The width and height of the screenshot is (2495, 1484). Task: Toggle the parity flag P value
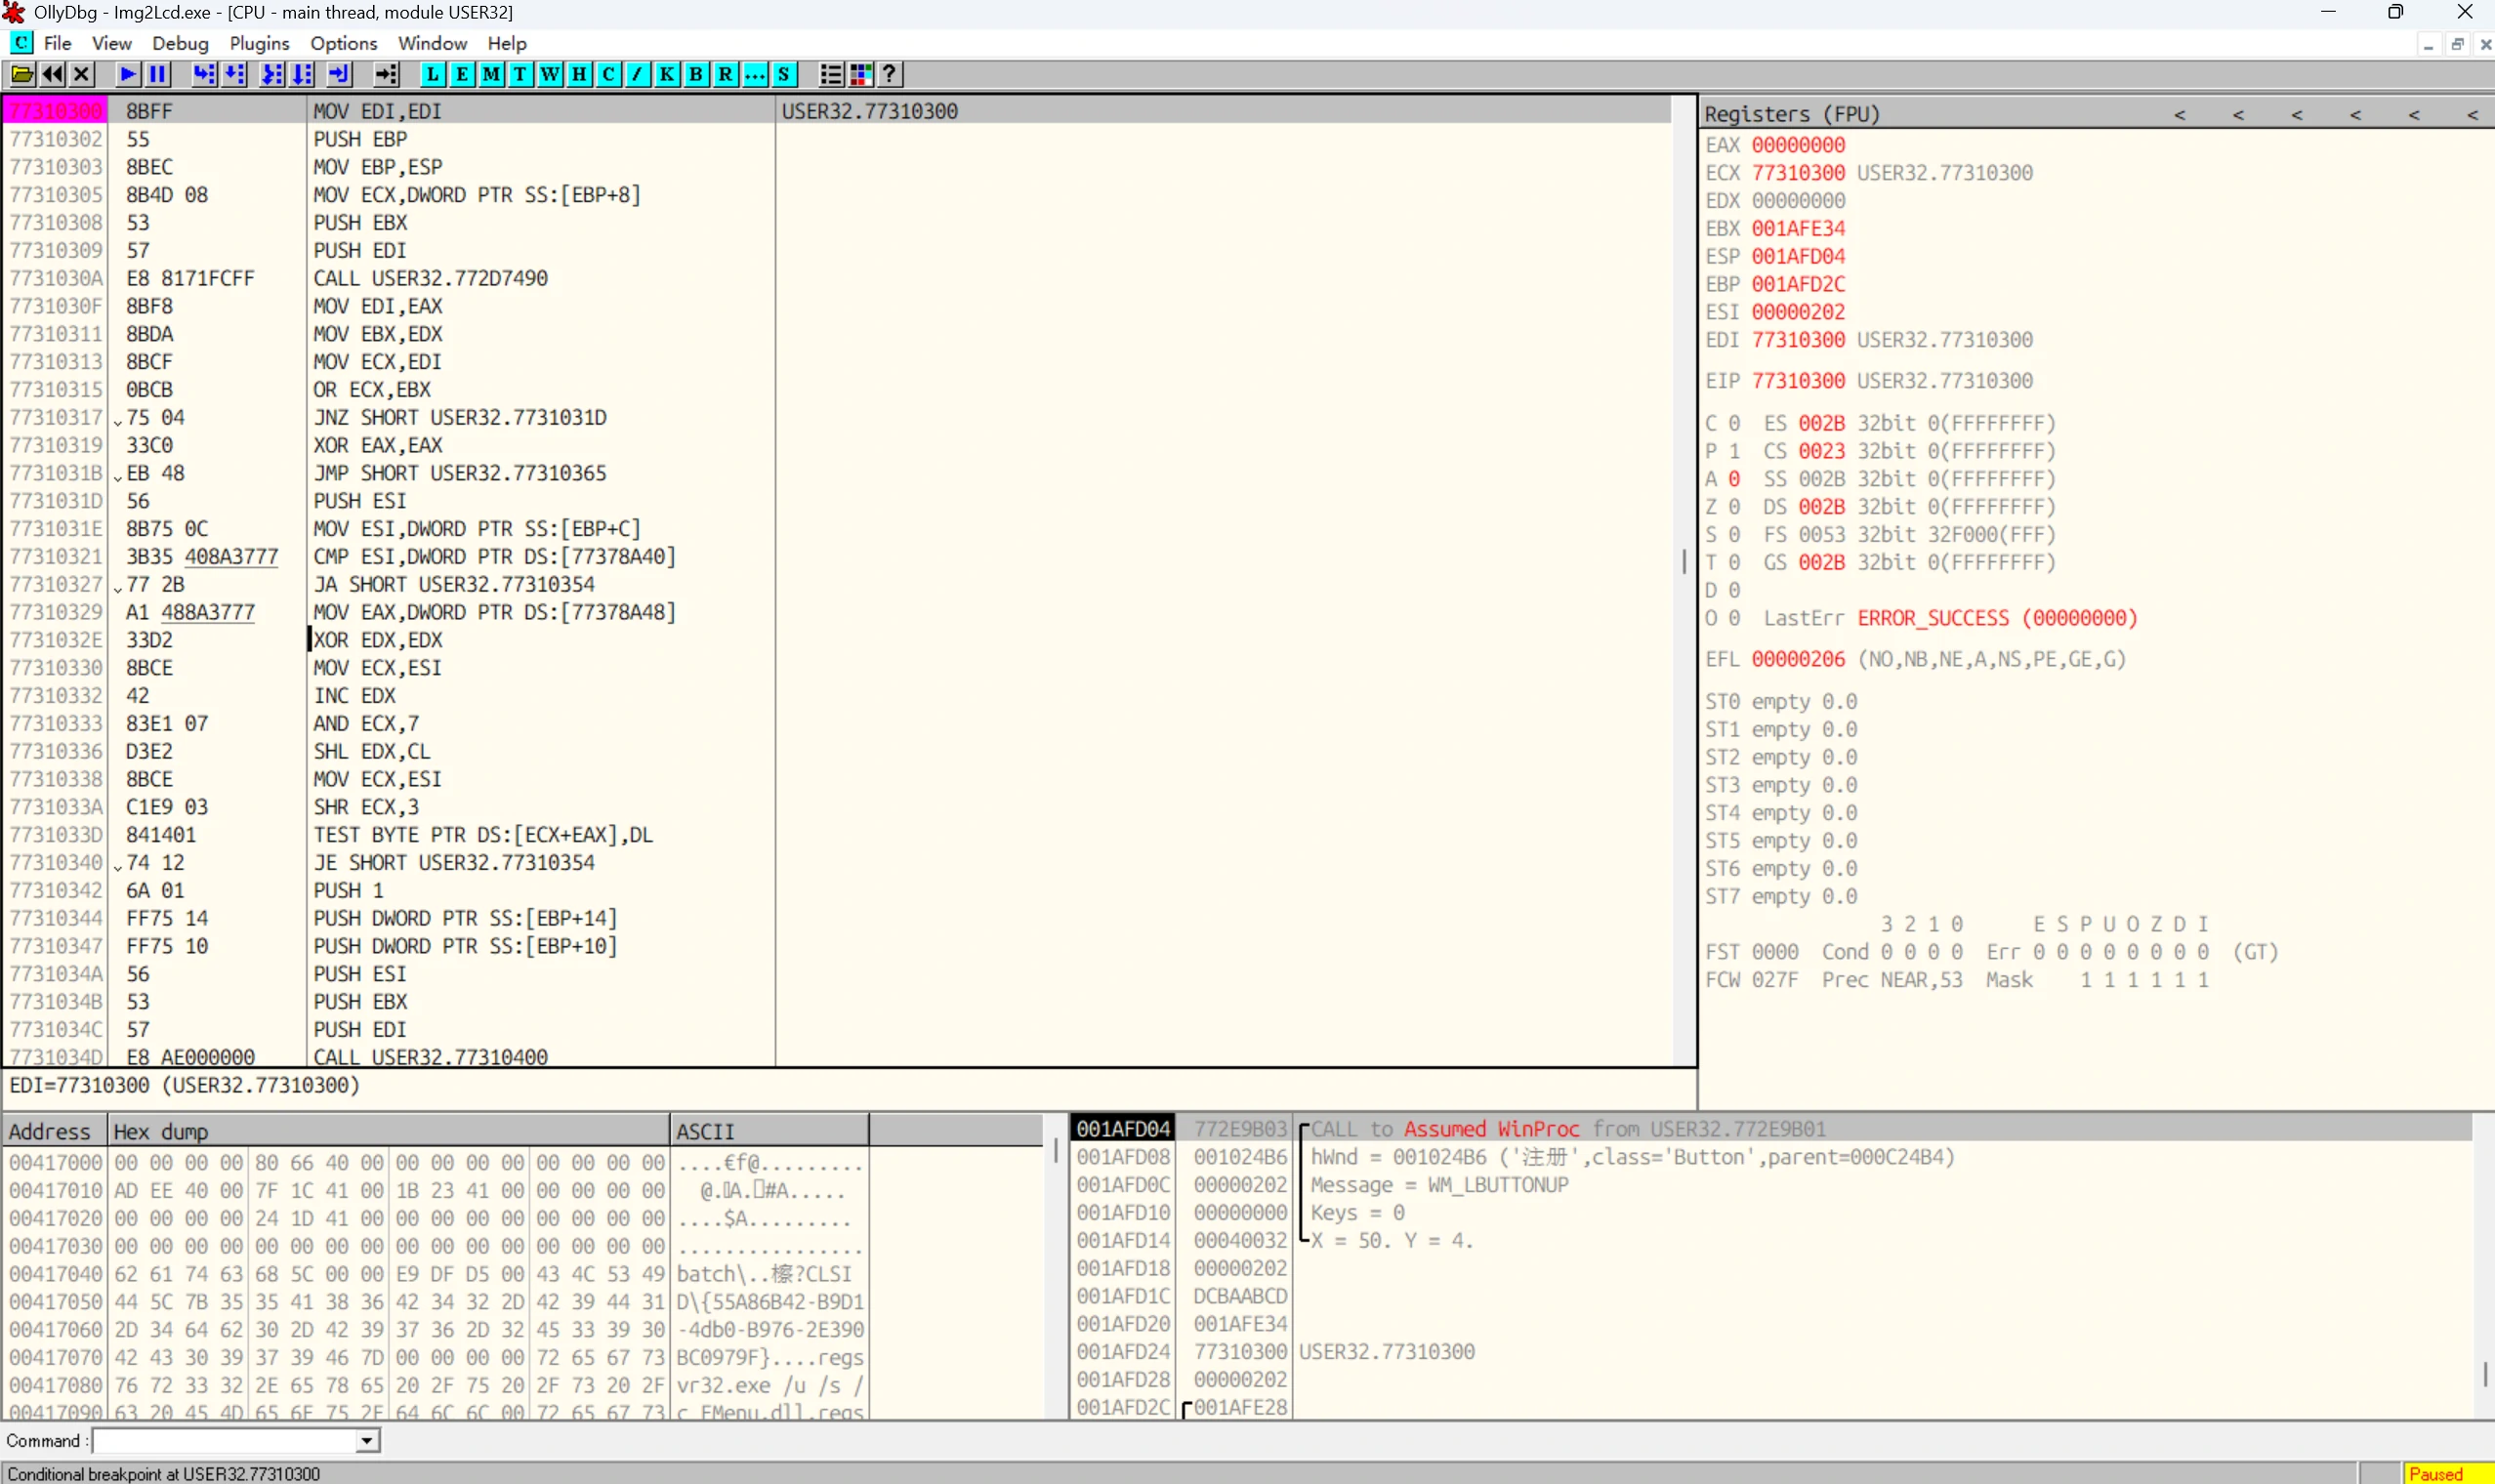[1734, 451]
